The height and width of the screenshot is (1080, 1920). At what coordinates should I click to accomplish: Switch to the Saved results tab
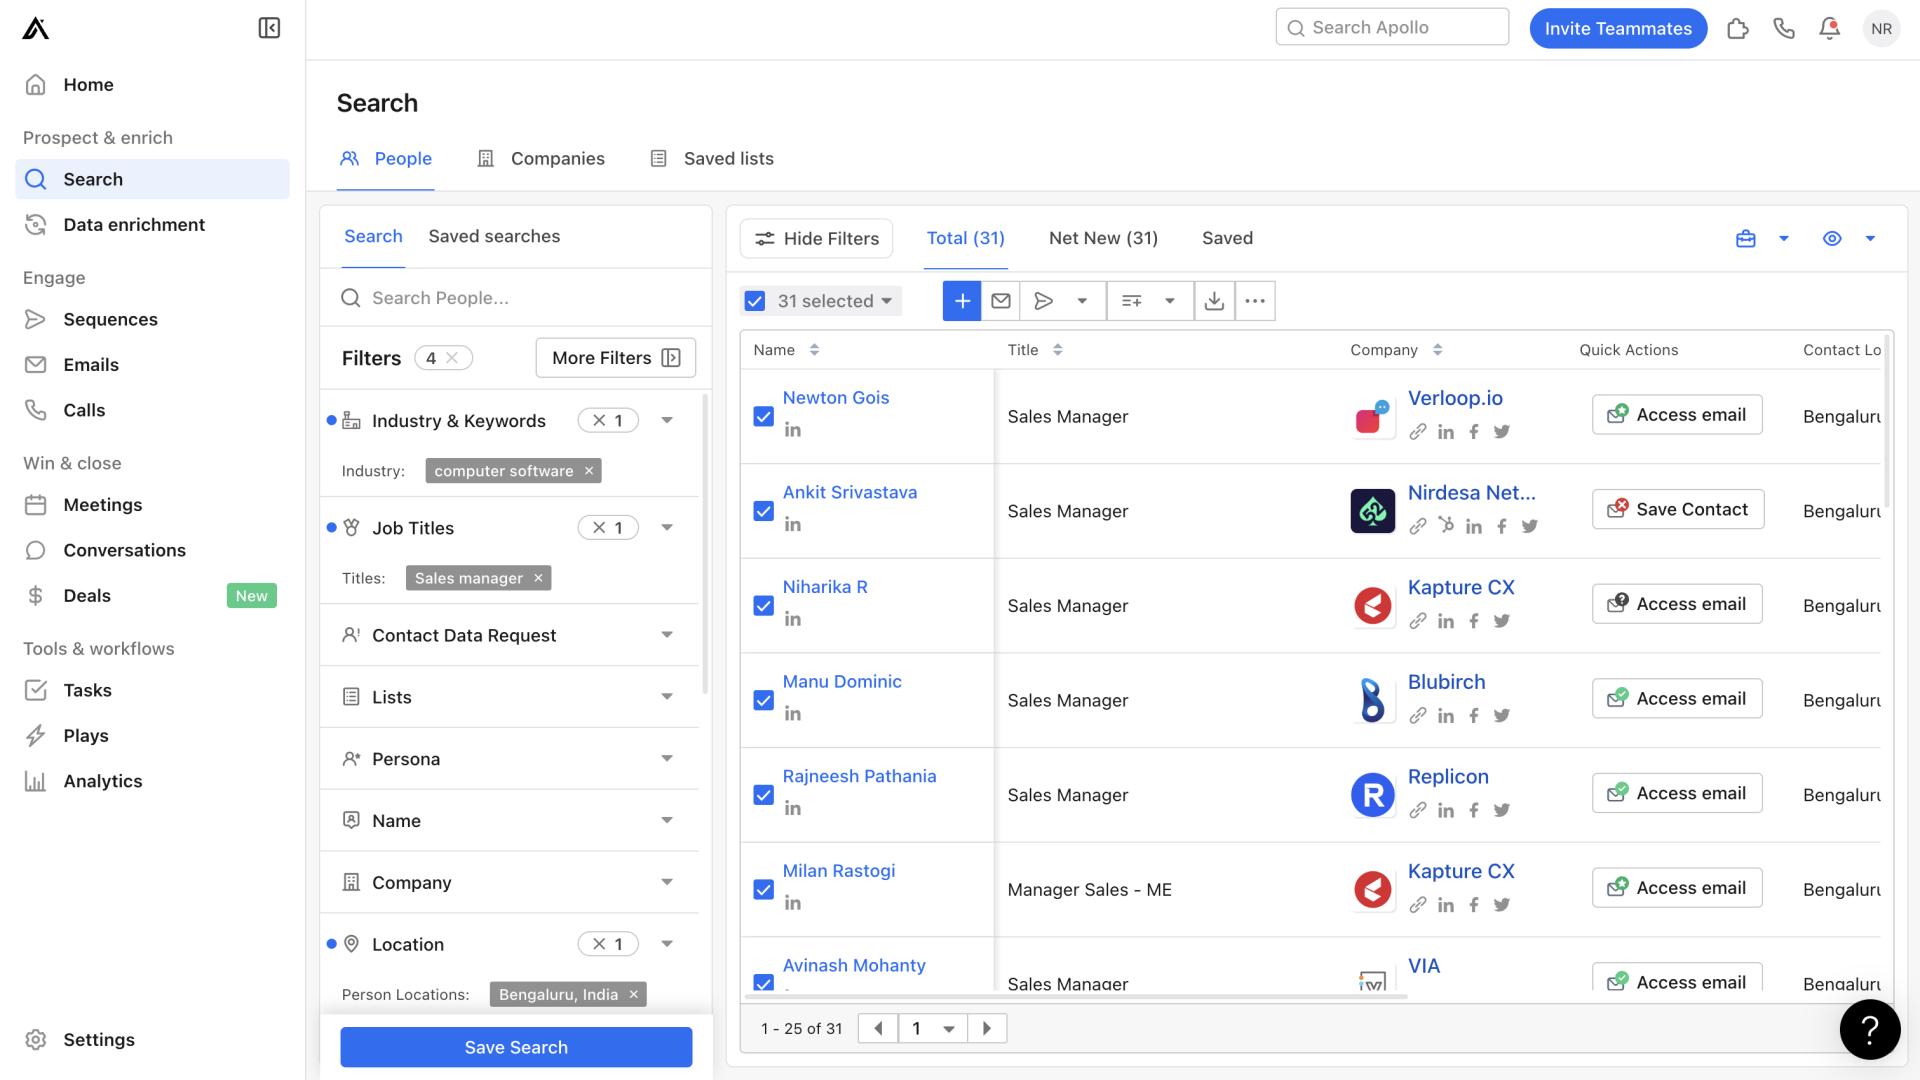(x=1227, y=239)
